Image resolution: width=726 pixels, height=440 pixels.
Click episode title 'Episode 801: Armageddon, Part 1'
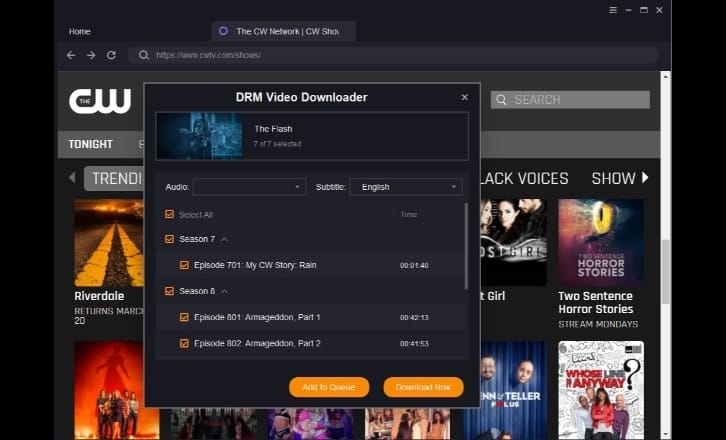(257, 317)
